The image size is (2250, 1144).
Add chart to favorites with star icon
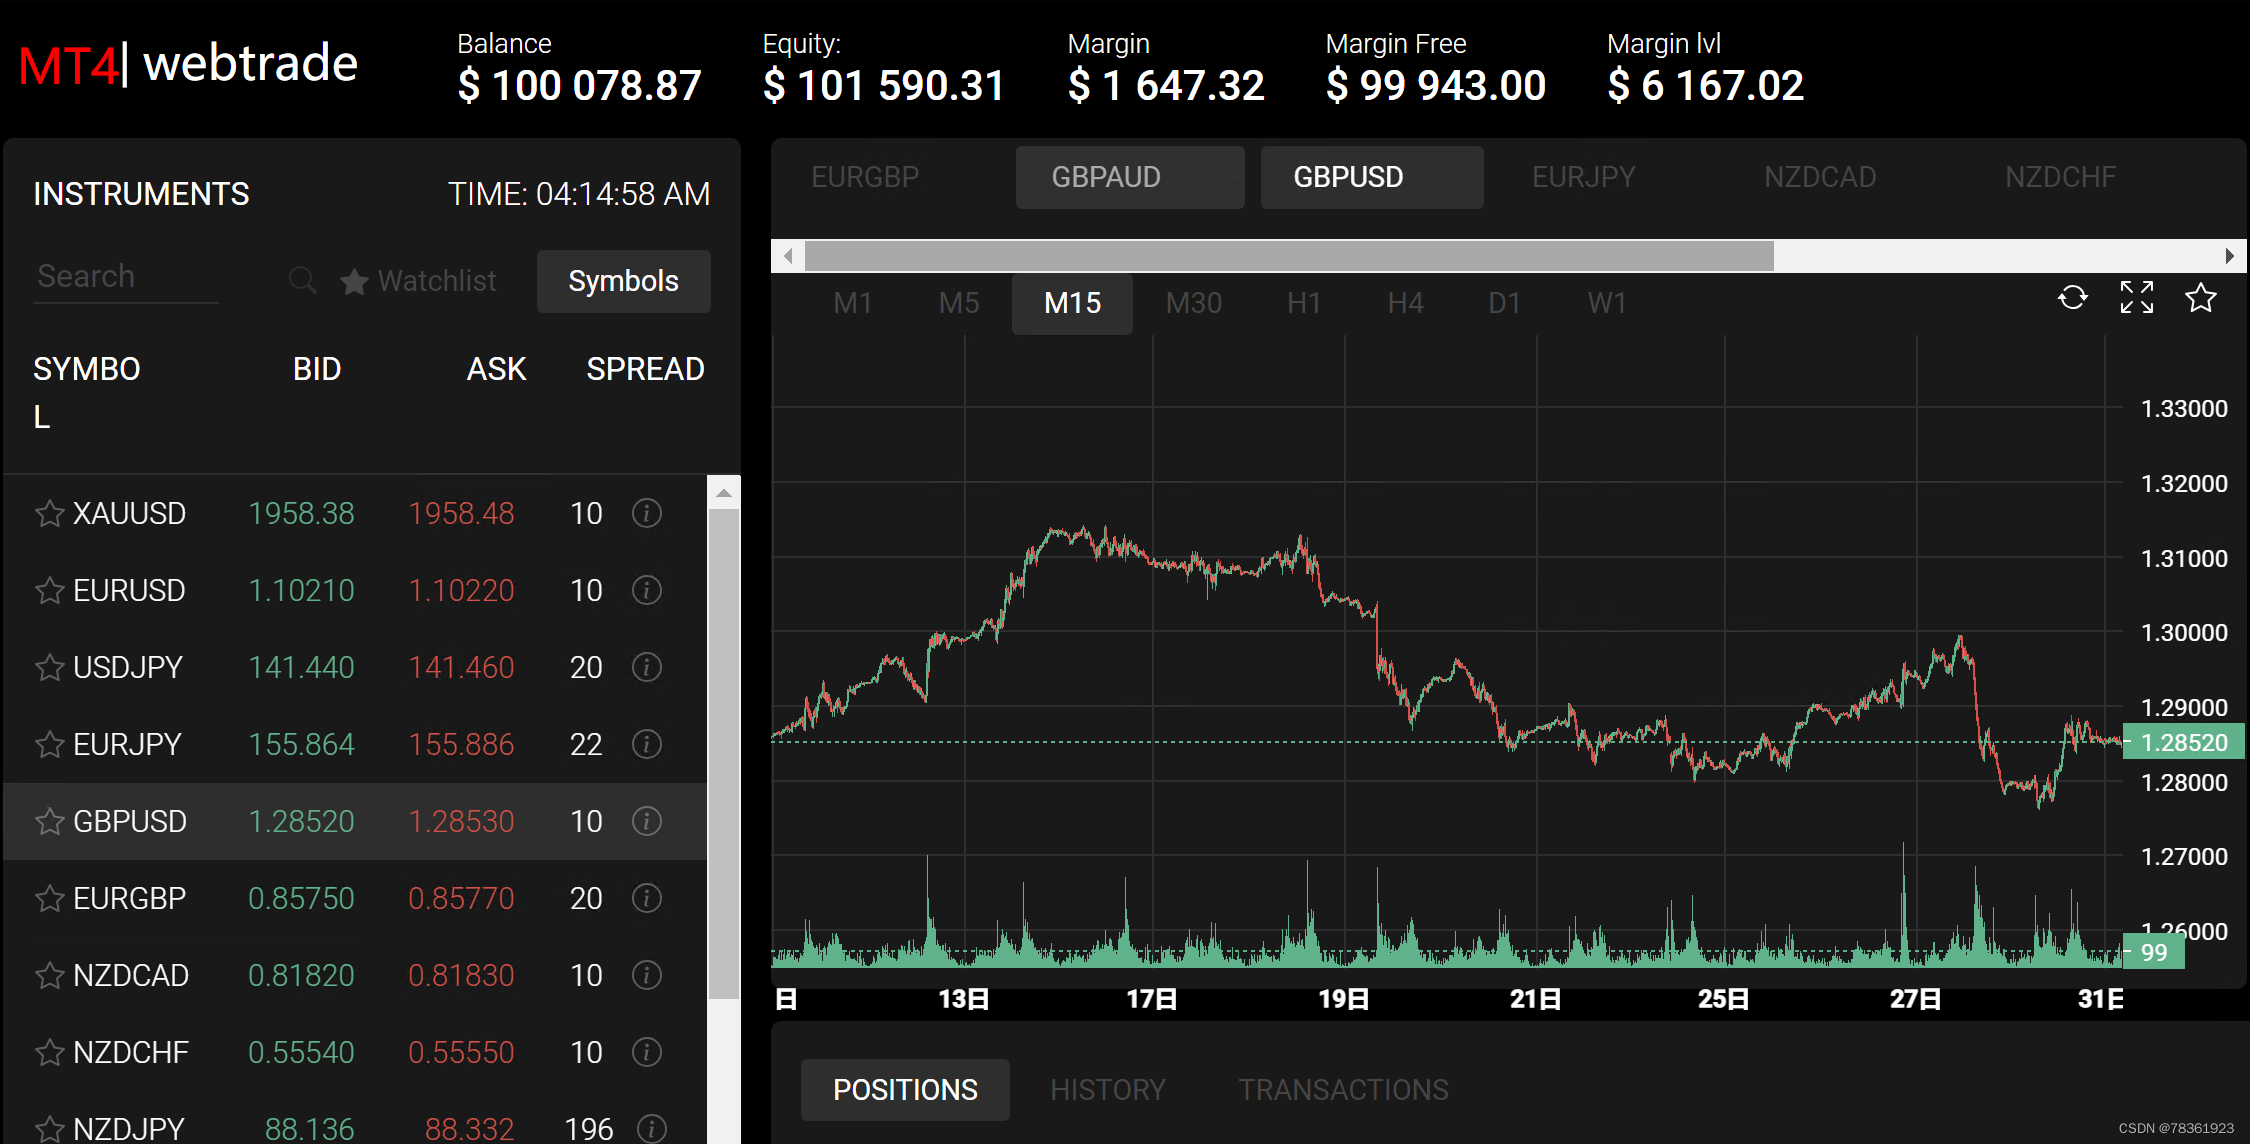2200,298
